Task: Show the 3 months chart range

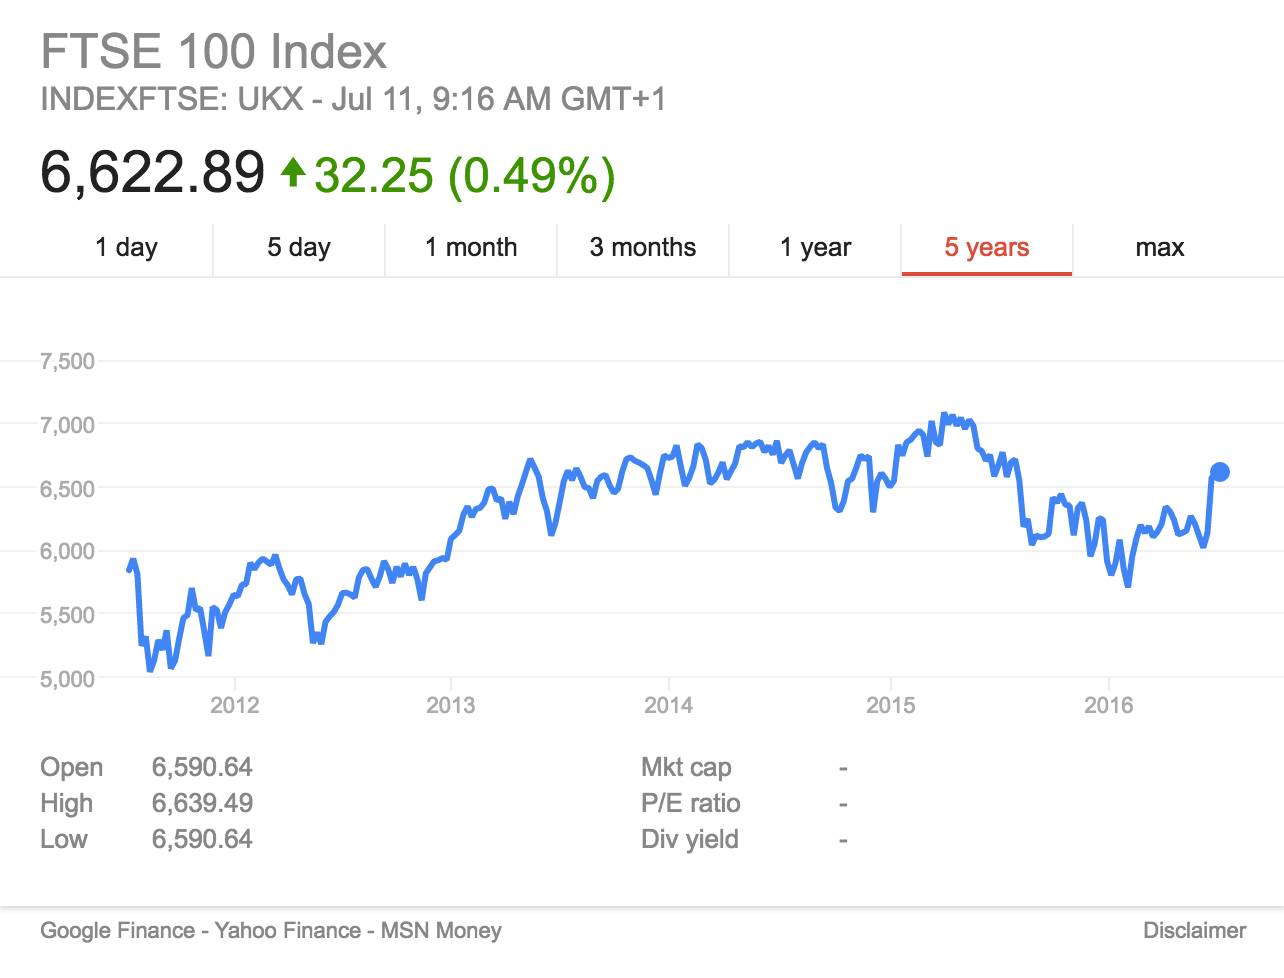Action: pos(643,248)
